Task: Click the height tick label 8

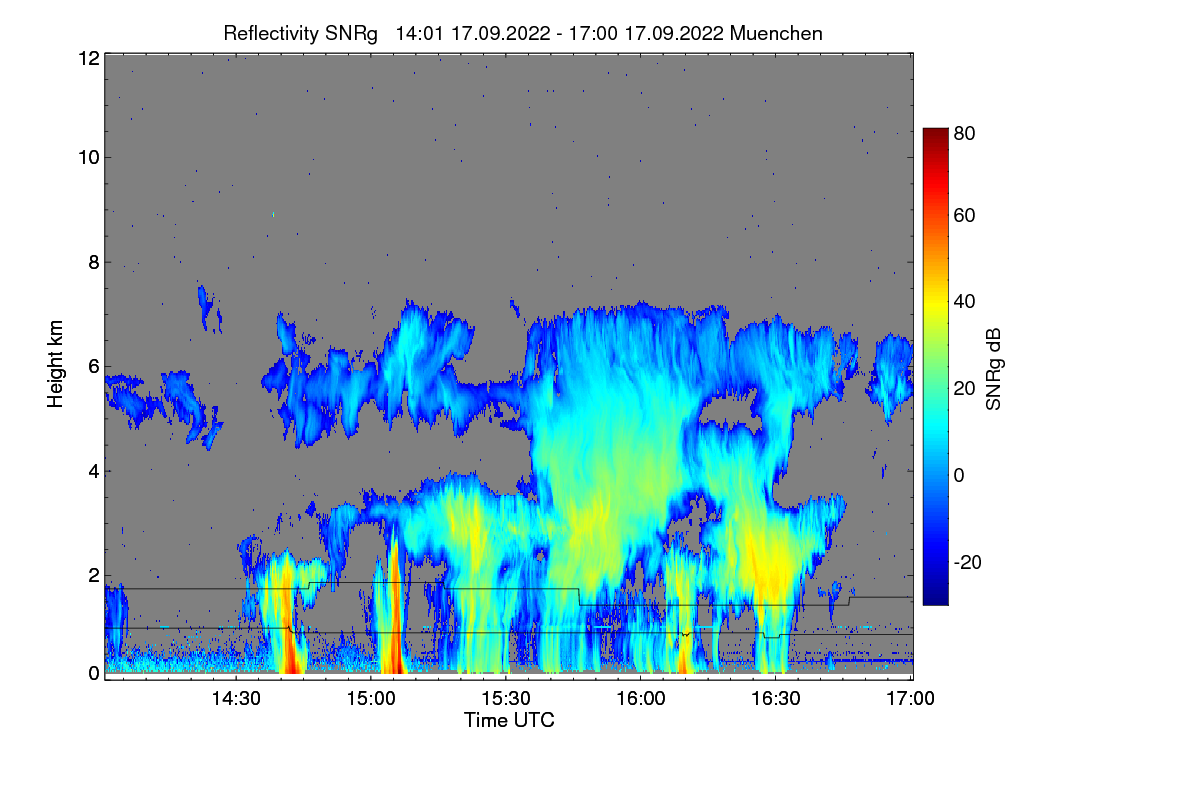Action: pyautogui.click(x=93, y=263)
